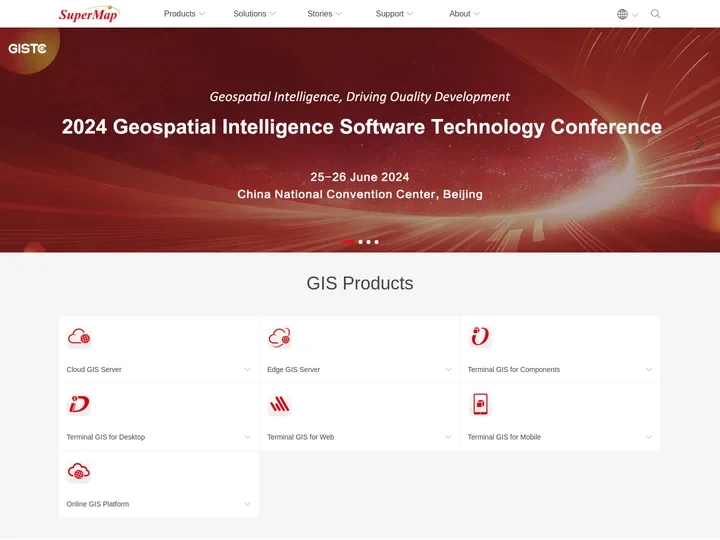Click Terminal GIS for Mobile label
The image size is (720, 540).
point(504,437)
